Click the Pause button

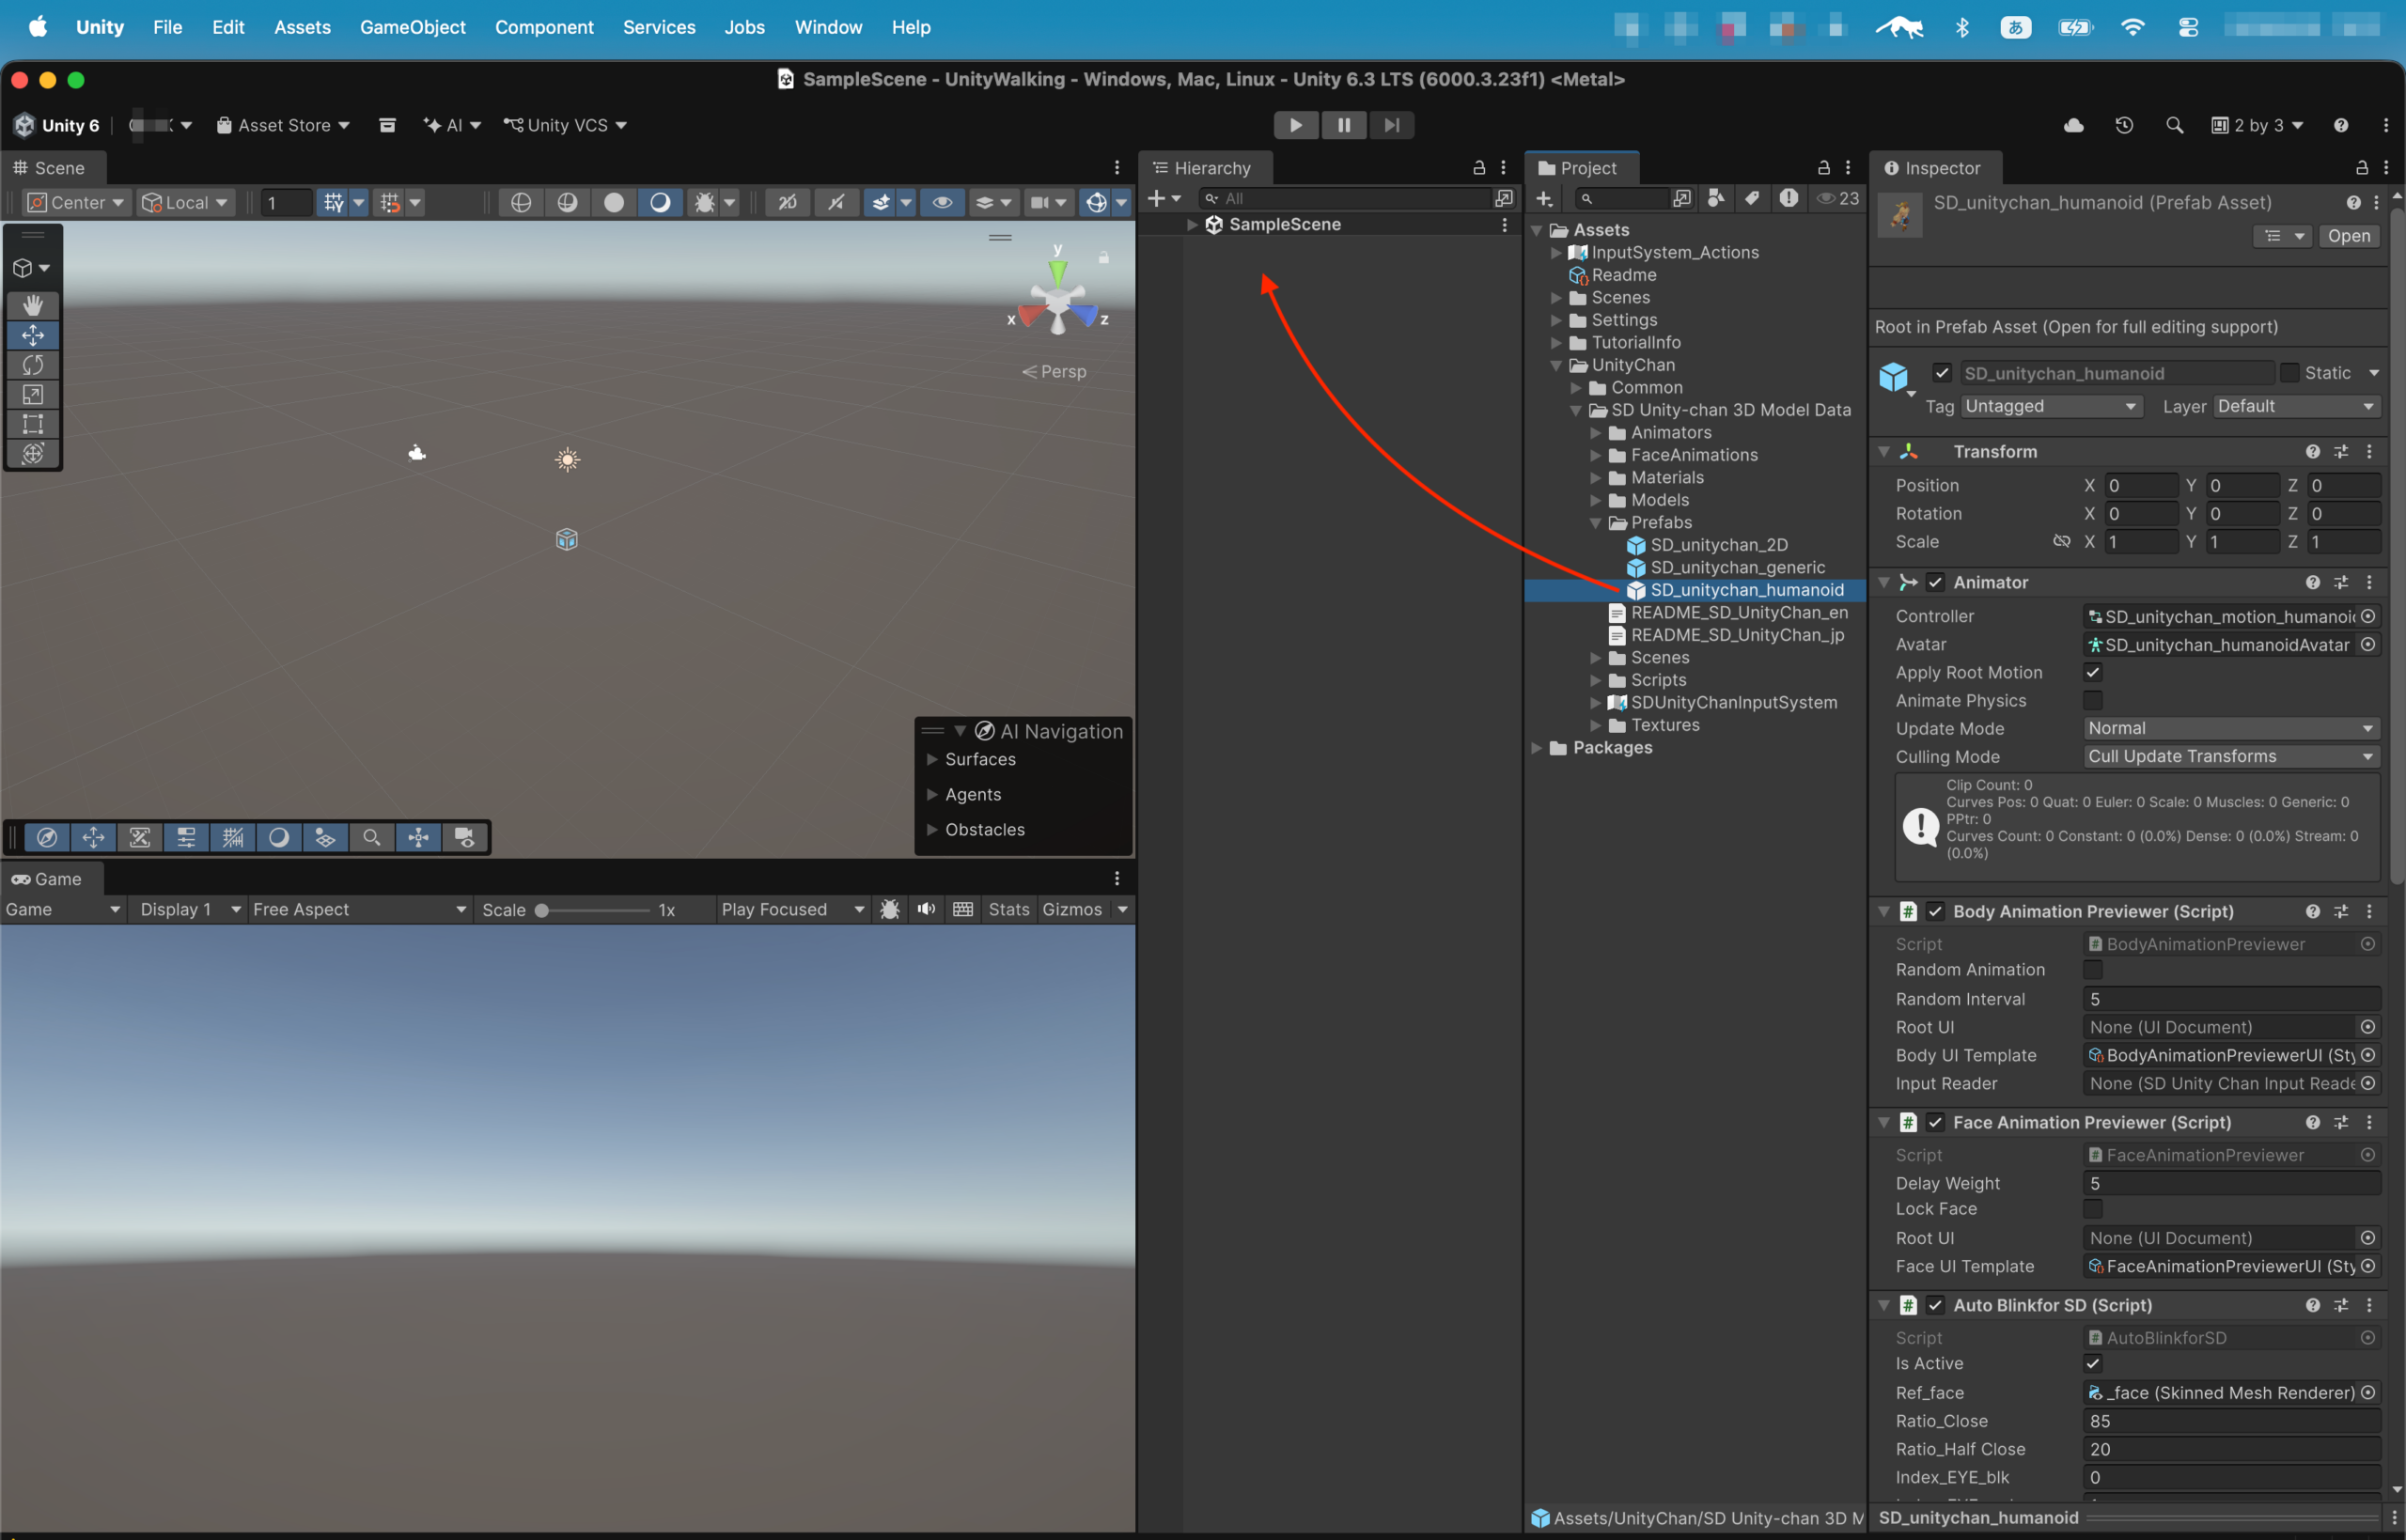pyautogui.click(x=1343, y=125)
